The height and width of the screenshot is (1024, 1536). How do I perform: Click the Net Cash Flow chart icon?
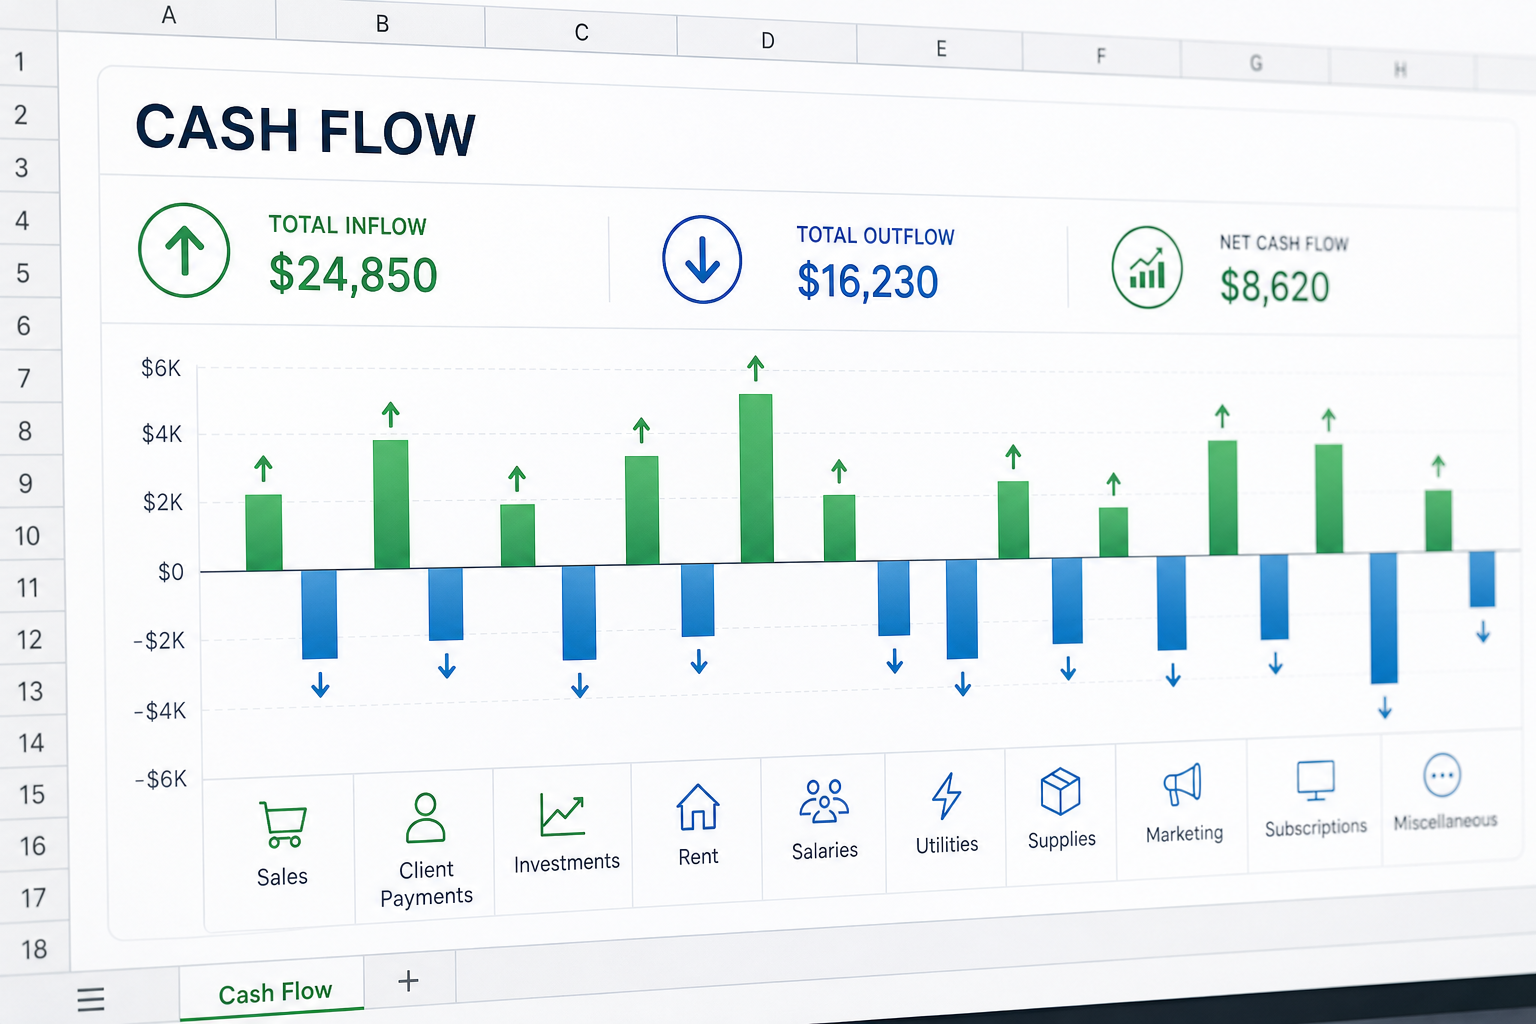coord(1147,267)
